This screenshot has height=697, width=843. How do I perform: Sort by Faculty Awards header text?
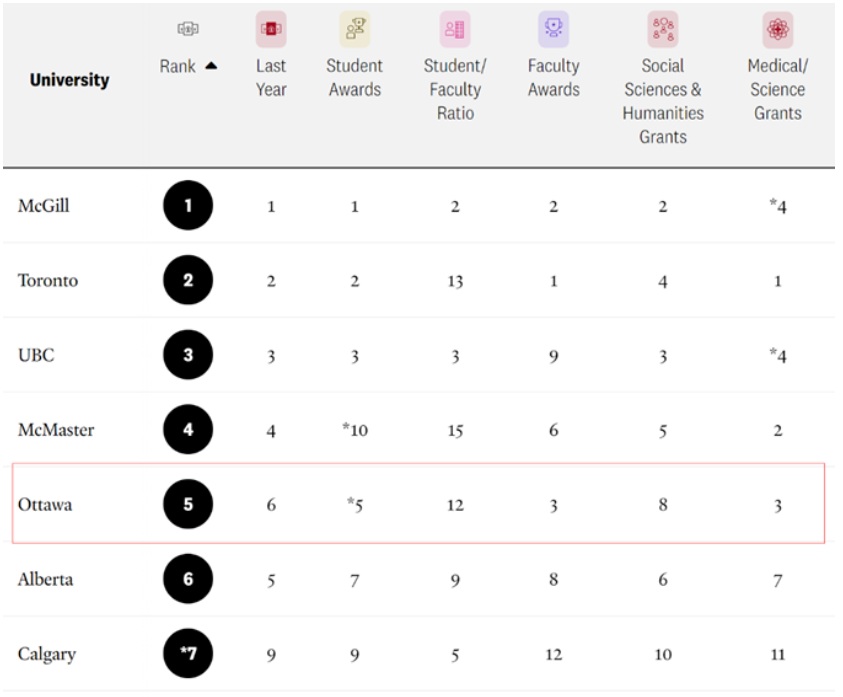pos(553,77)
